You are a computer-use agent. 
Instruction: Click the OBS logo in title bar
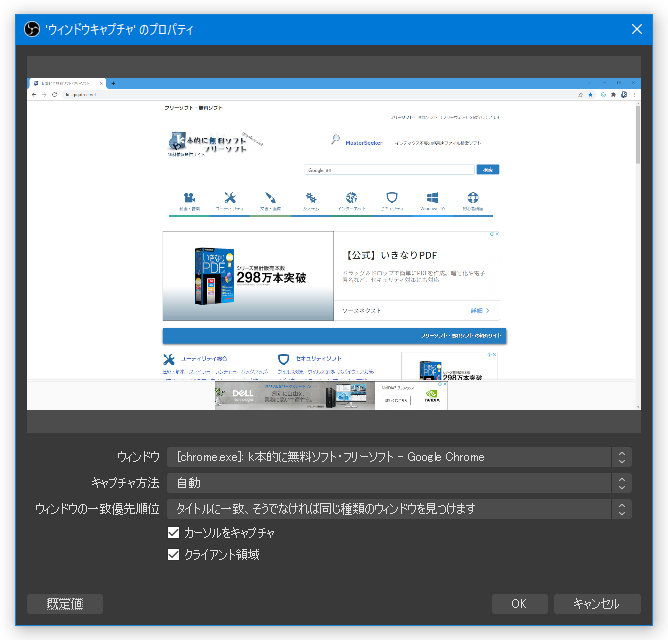32,29
